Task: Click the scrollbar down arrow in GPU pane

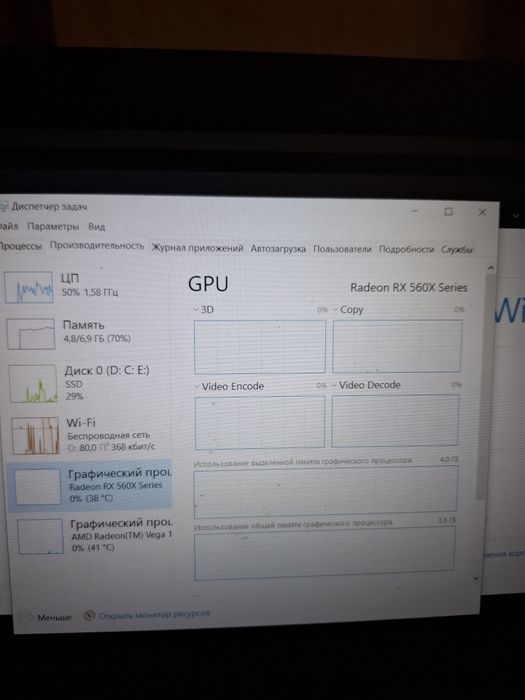Action: point(476,579)
